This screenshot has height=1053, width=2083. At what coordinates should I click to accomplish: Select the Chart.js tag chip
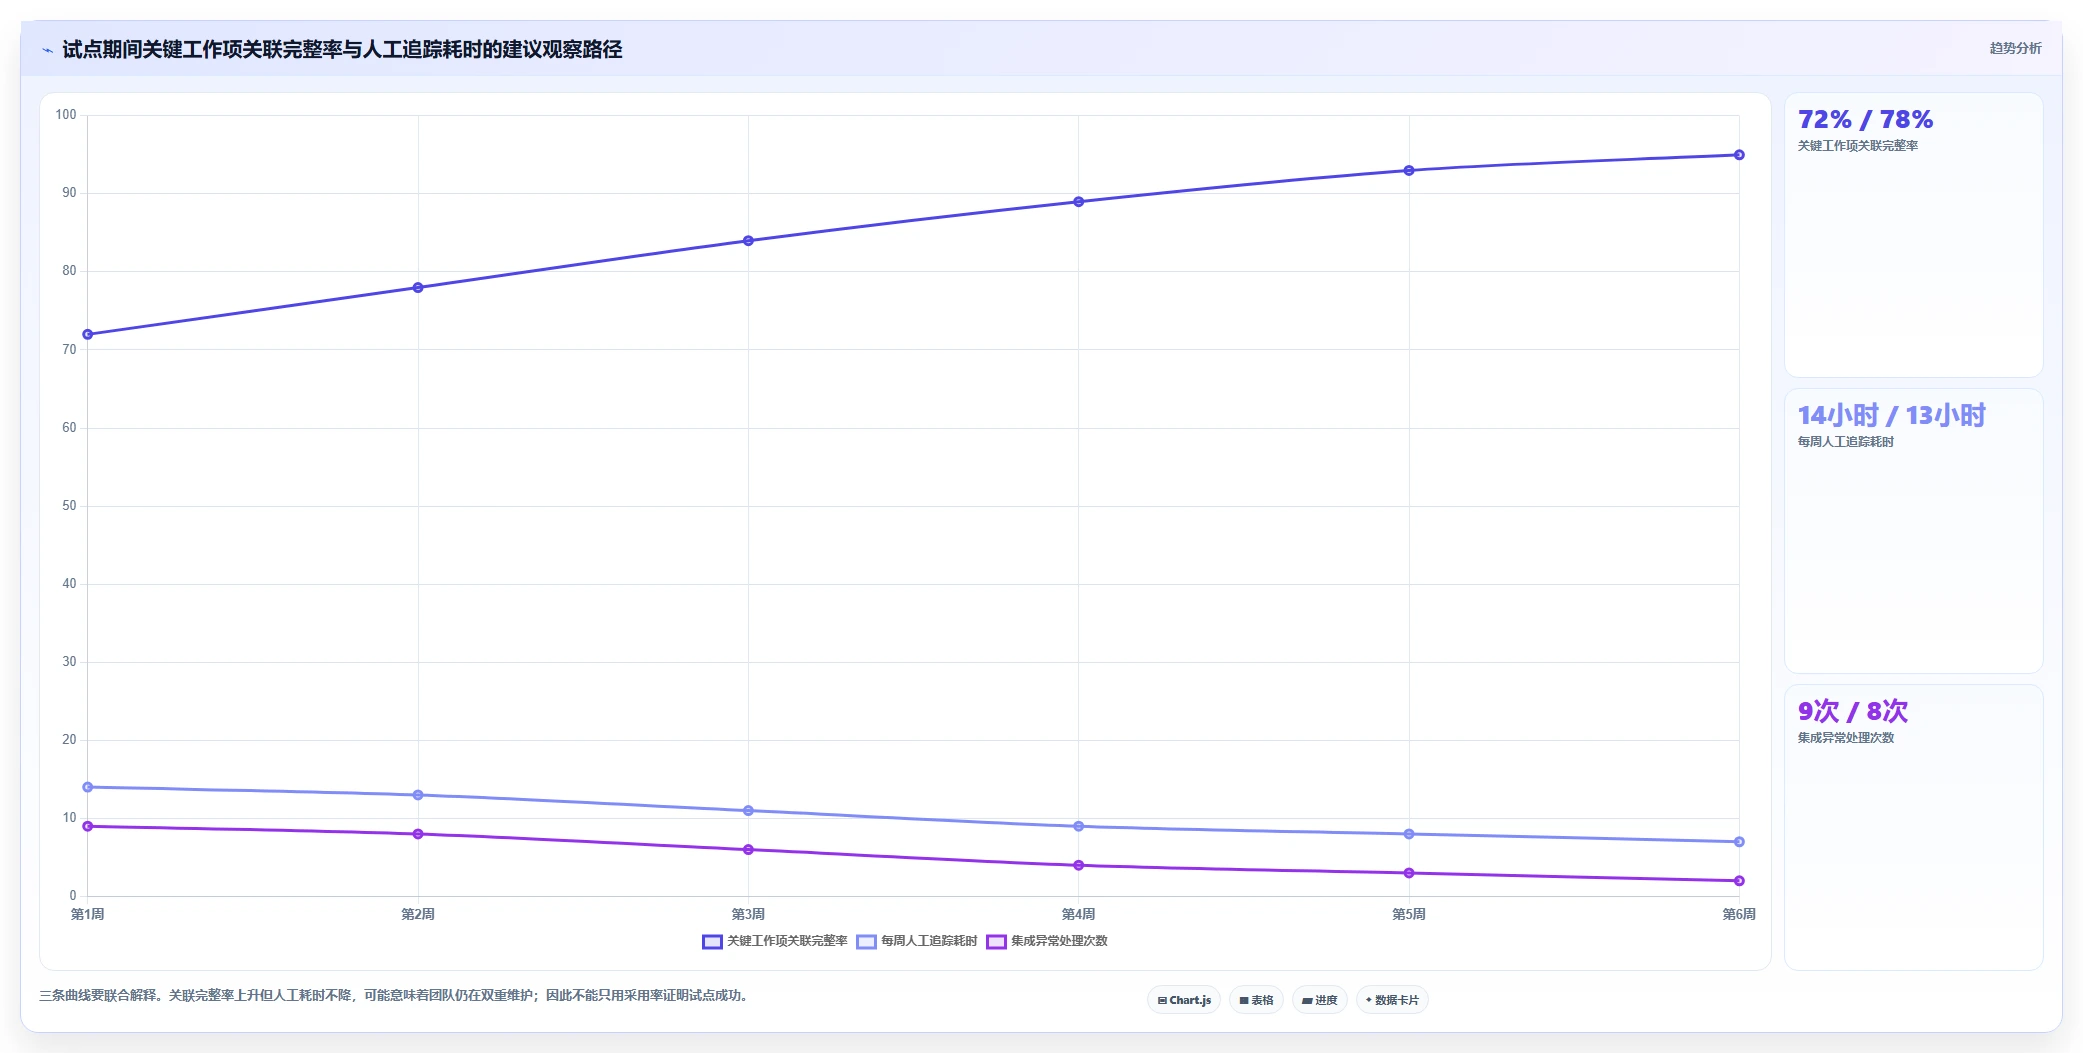coord(1184,1000)
